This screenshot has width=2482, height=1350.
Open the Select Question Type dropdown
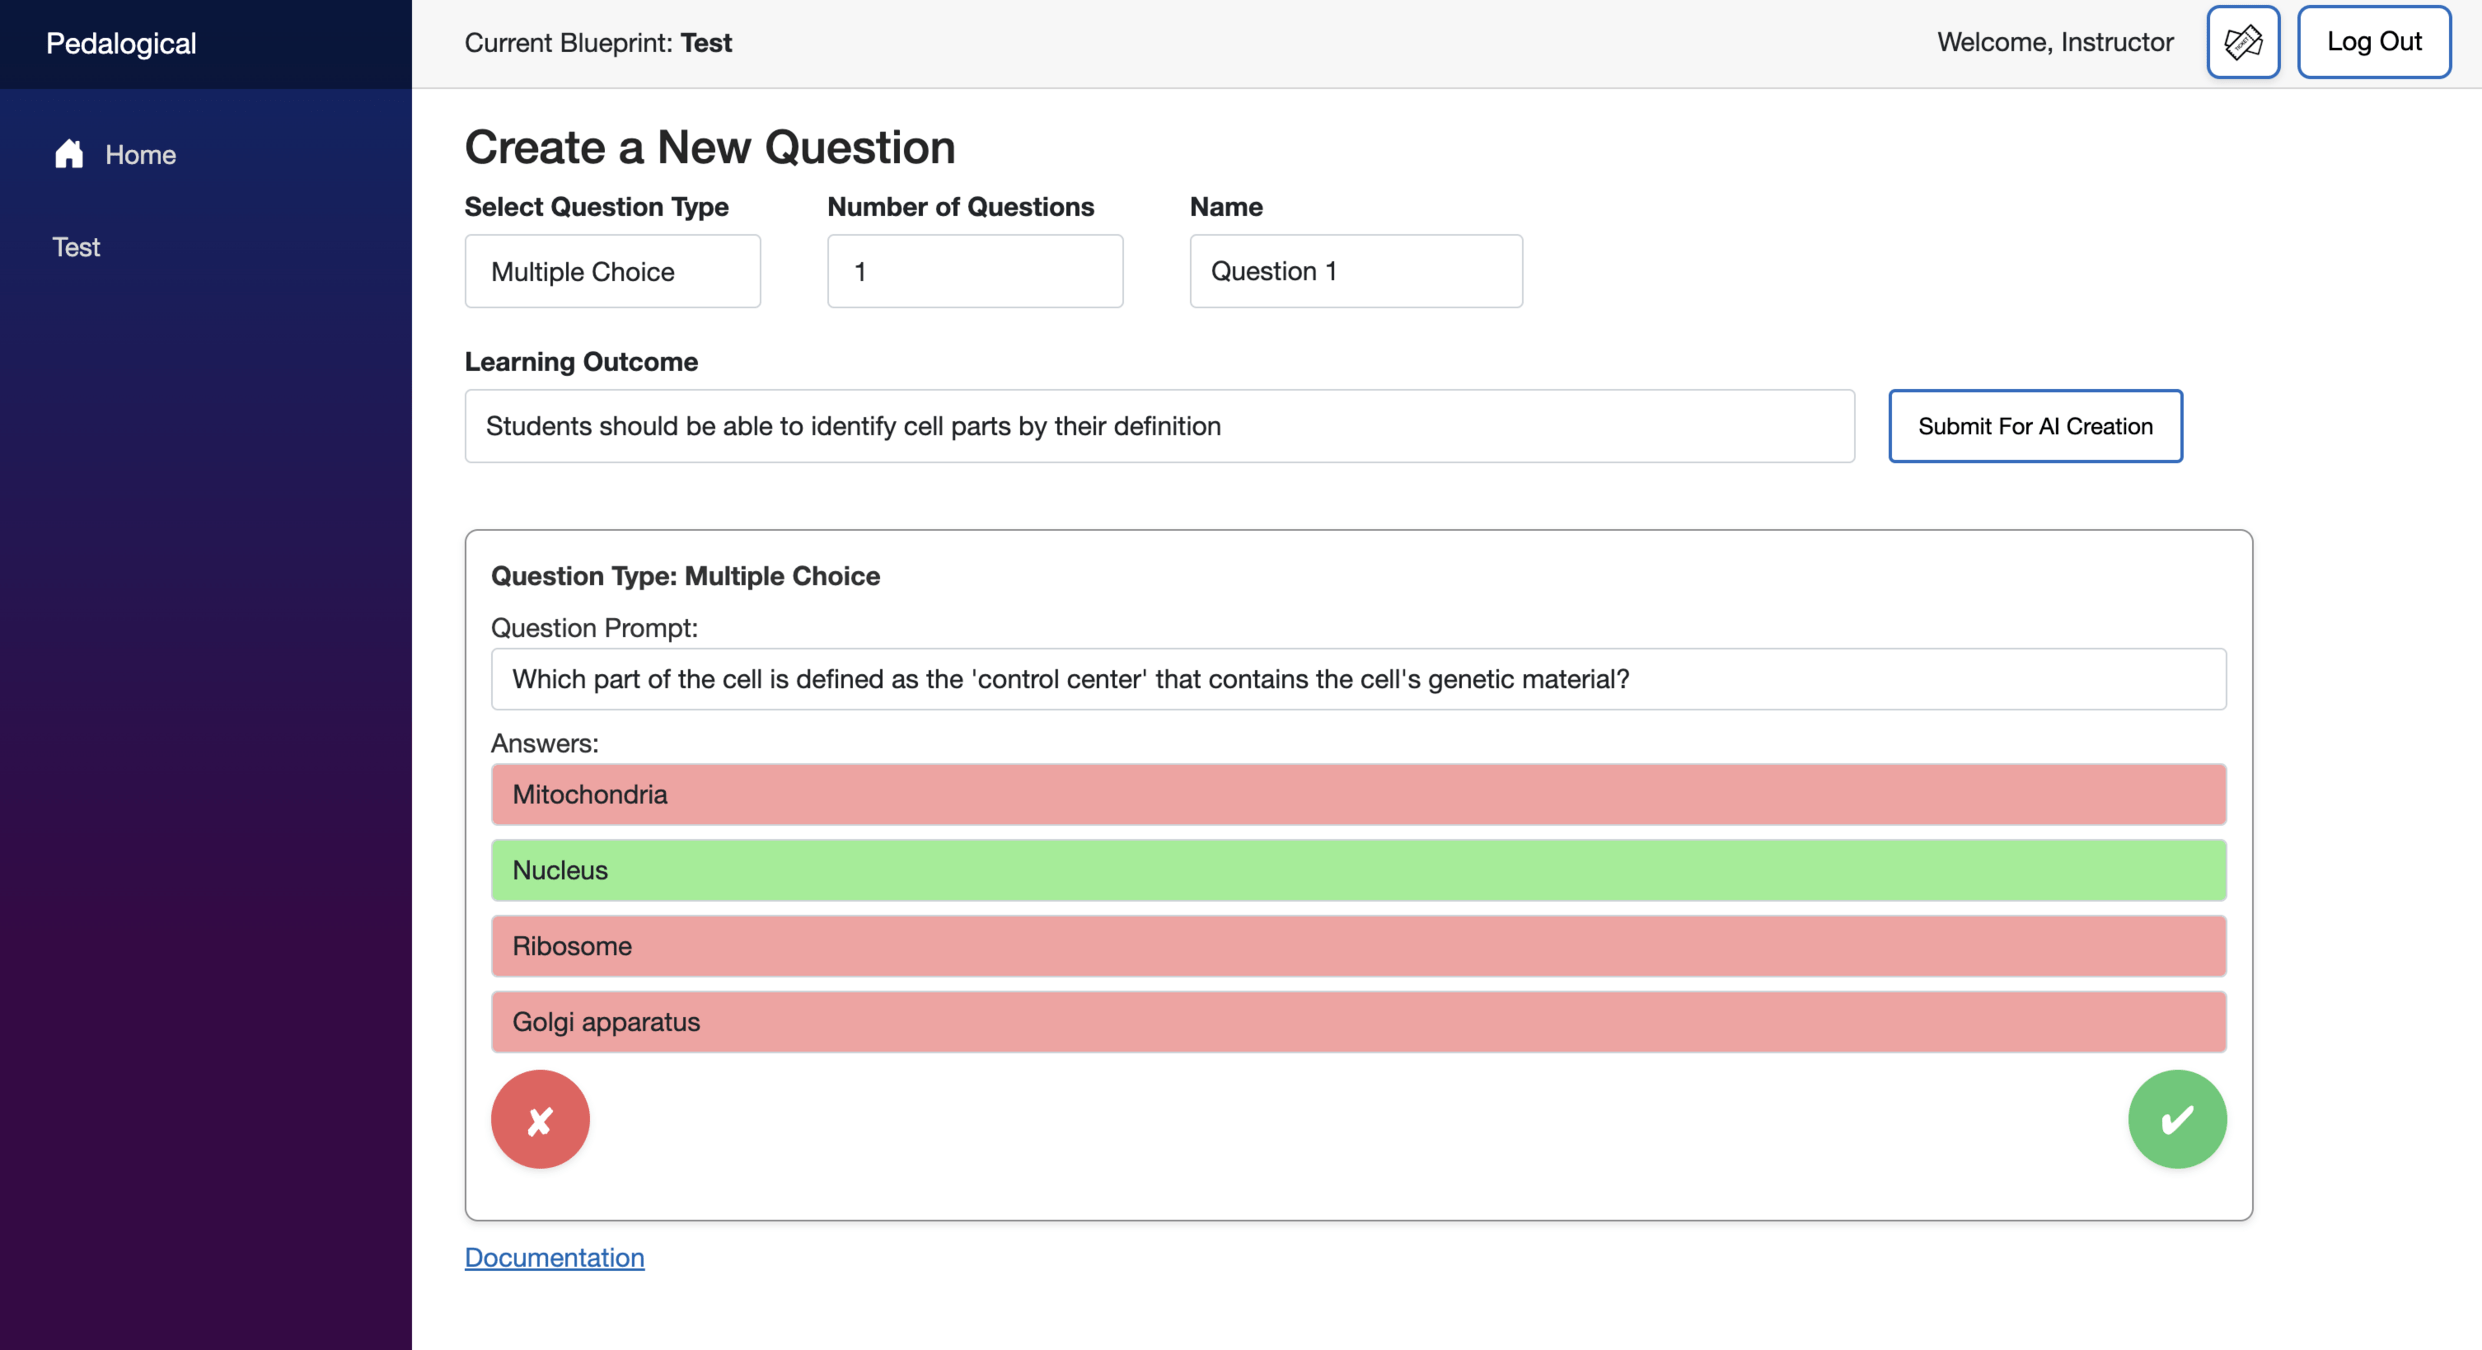tap(612, 271)
